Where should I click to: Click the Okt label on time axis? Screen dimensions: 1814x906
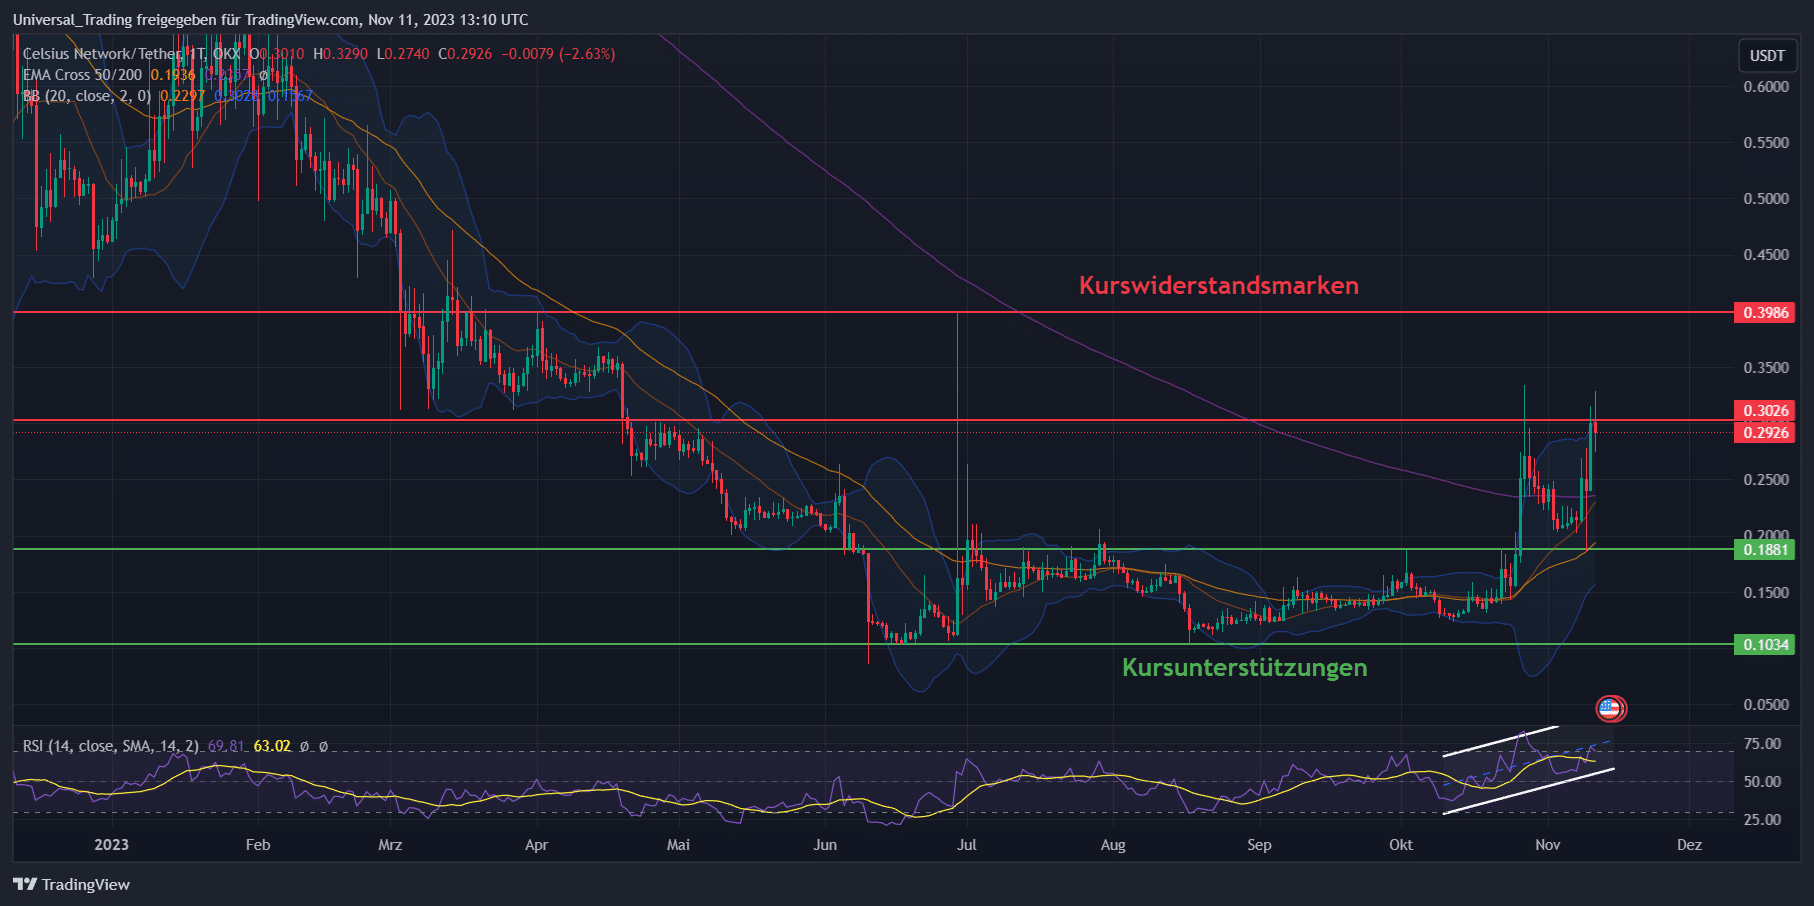[x=1401, y=845]
